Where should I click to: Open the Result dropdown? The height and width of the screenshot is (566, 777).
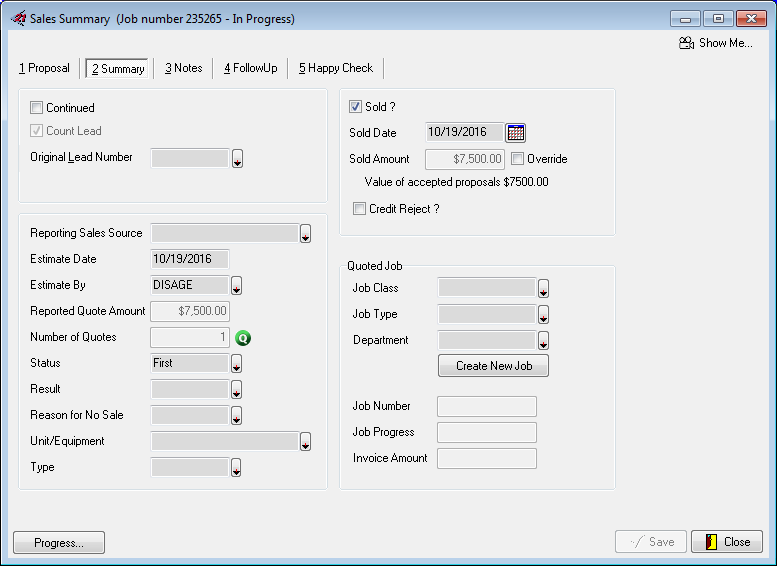[x=236, y=390]
